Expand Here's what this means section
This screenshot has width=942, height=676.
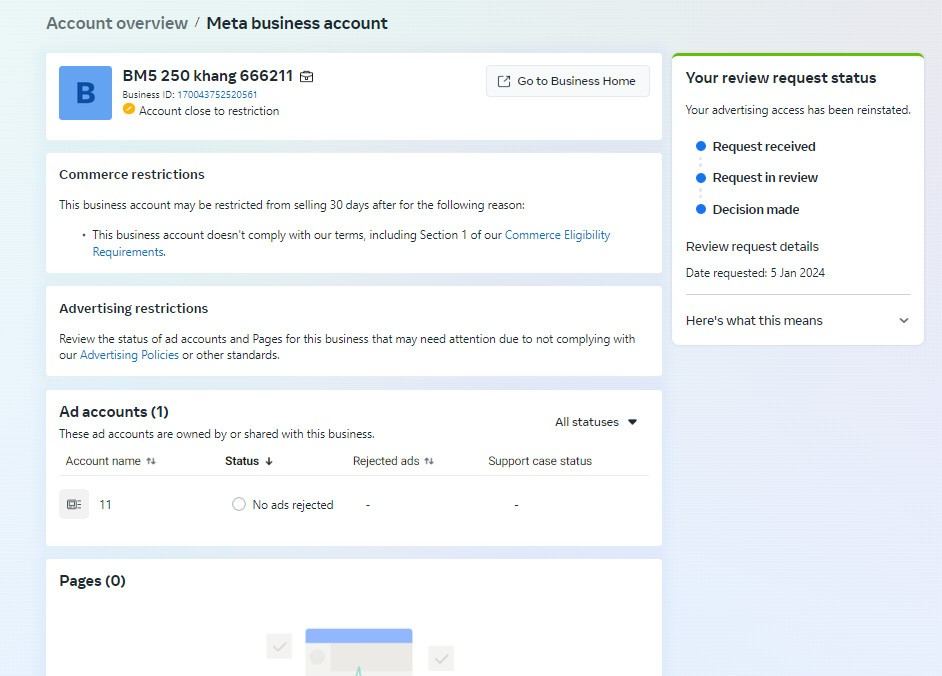point(798,320)
